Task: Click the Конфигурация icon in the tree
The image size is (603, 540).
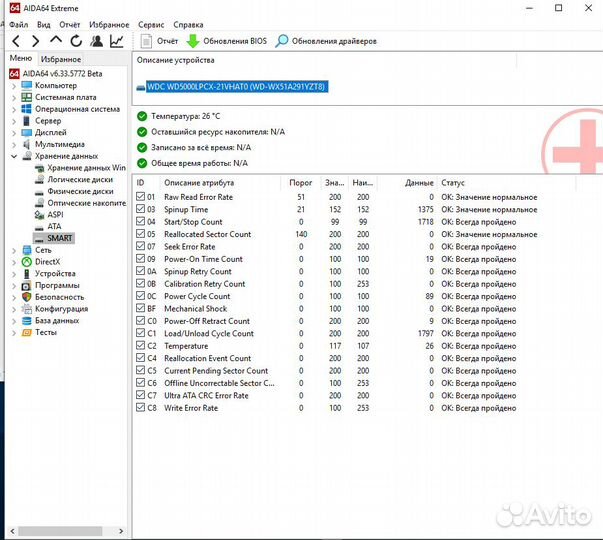Action: (x=27, y=309)
